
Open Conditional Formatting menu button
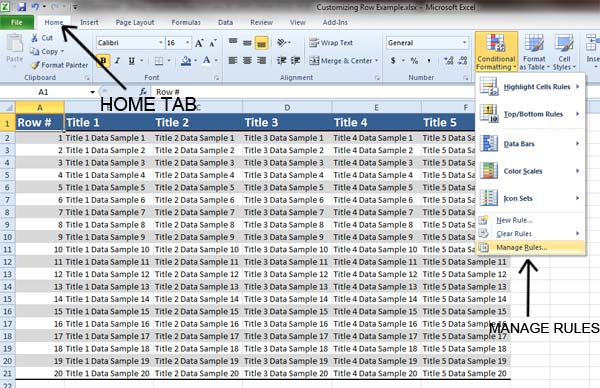point(496,52)
